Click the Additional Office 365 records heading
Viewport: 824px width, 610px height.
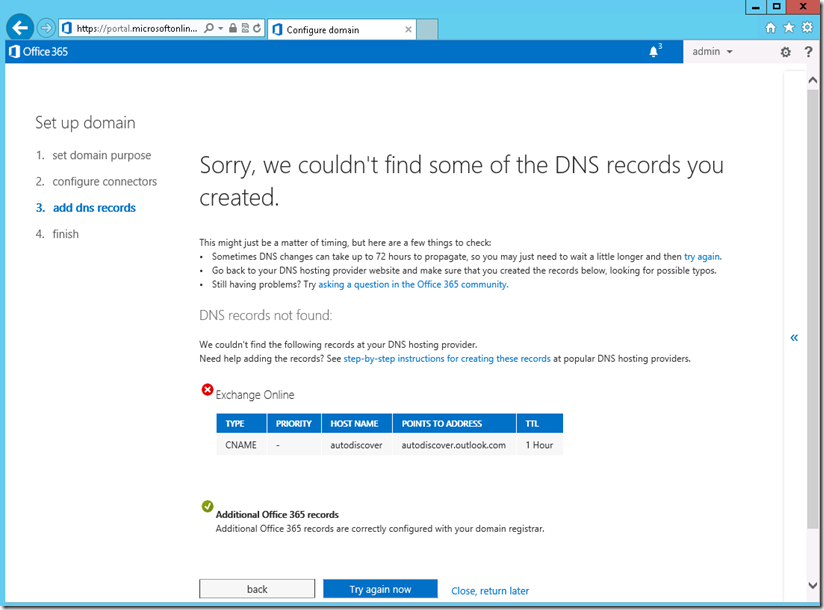(277, 515)
